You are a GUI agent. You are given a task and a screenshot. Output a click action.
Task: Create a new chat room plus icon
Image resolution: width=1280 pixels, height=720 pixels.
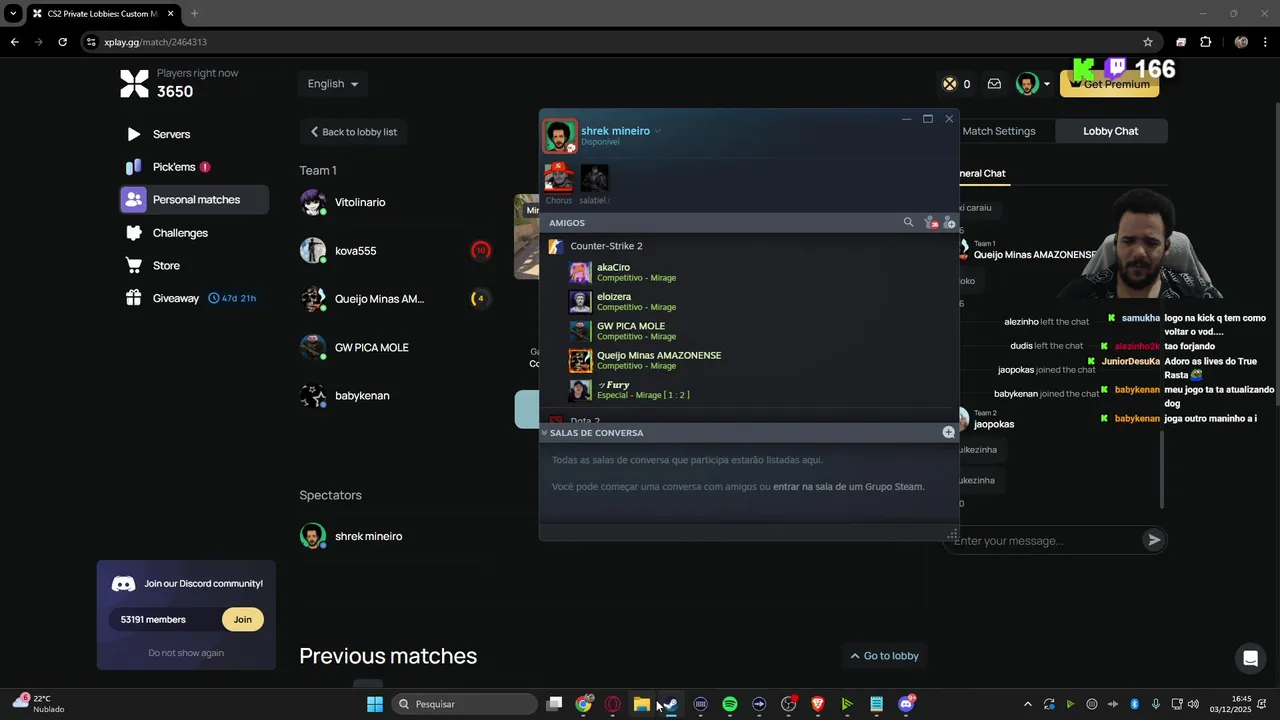point(948,432)
